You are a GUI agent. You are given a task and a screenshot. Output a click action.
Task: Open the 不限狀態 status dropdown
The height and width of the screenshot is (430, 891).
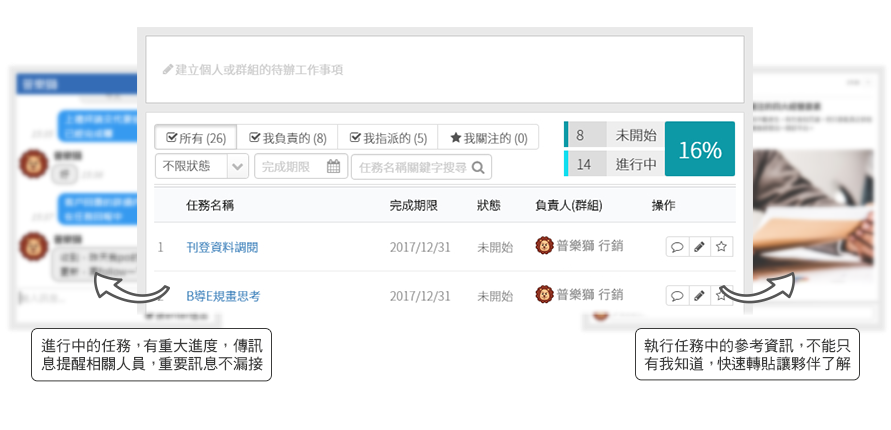coord(202,166)
